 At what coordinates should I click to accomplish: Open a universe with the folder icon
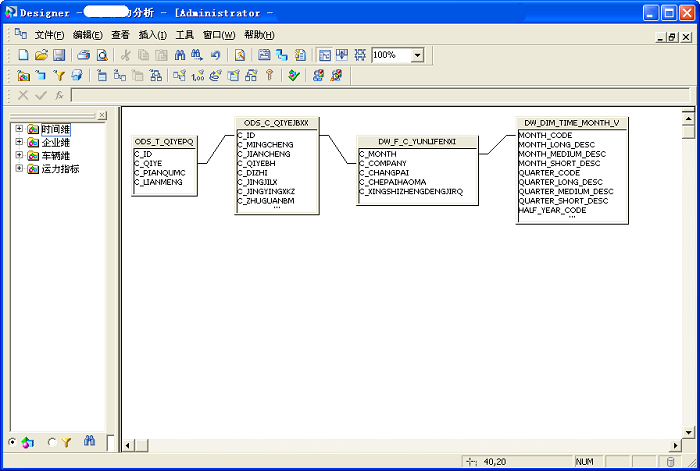click(x=41, y=55)
